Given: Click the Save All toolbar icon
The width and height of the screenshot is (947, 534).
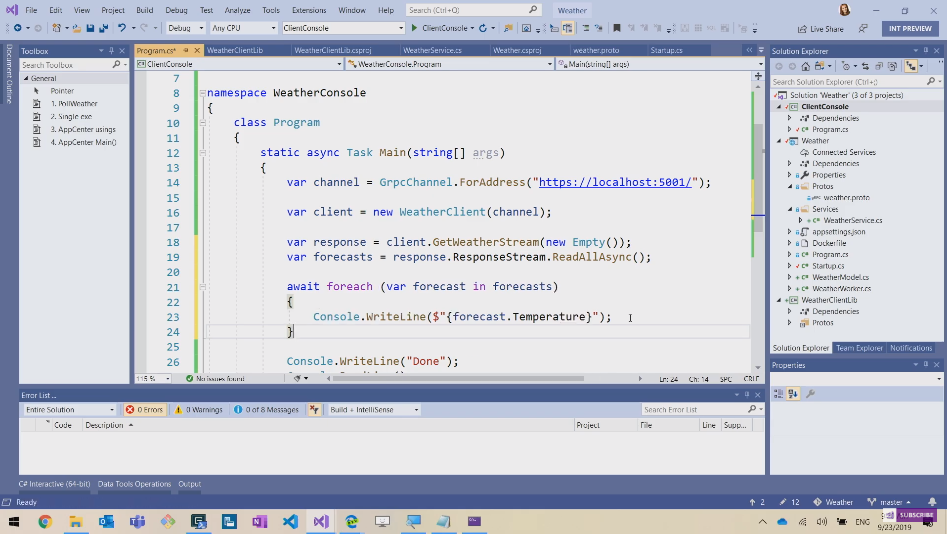Looking at the screenshot, I should pos(103,28).
